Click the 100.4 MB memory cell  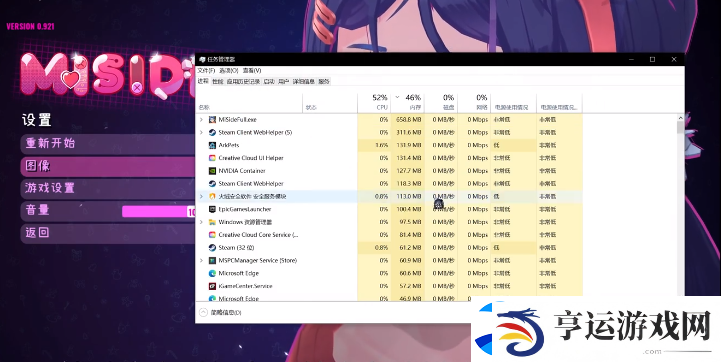pos(407,209)
